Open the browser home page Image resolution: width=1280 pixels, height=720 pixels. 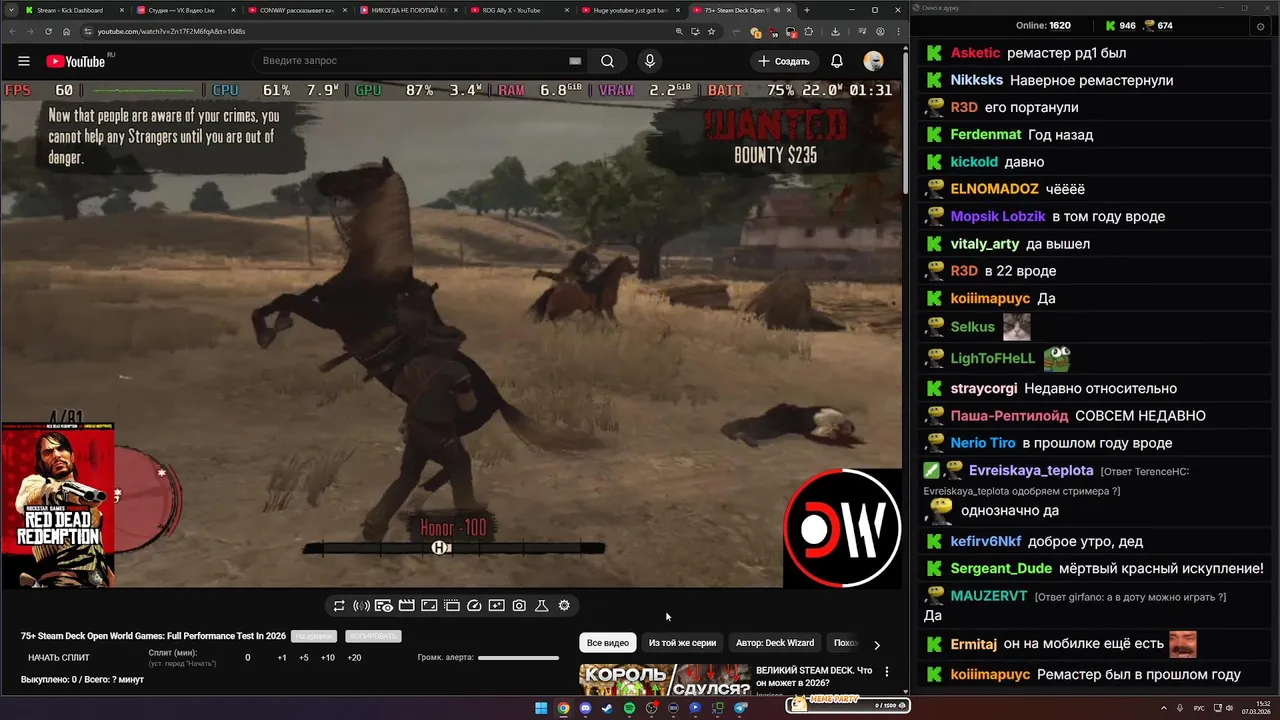66,31
